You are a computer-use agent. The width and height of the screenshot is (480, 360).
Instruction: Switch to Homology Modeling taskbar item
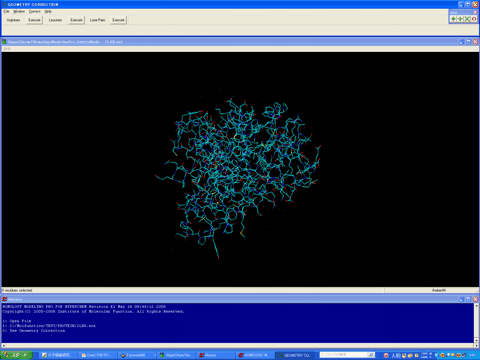(x=255, y=355)
